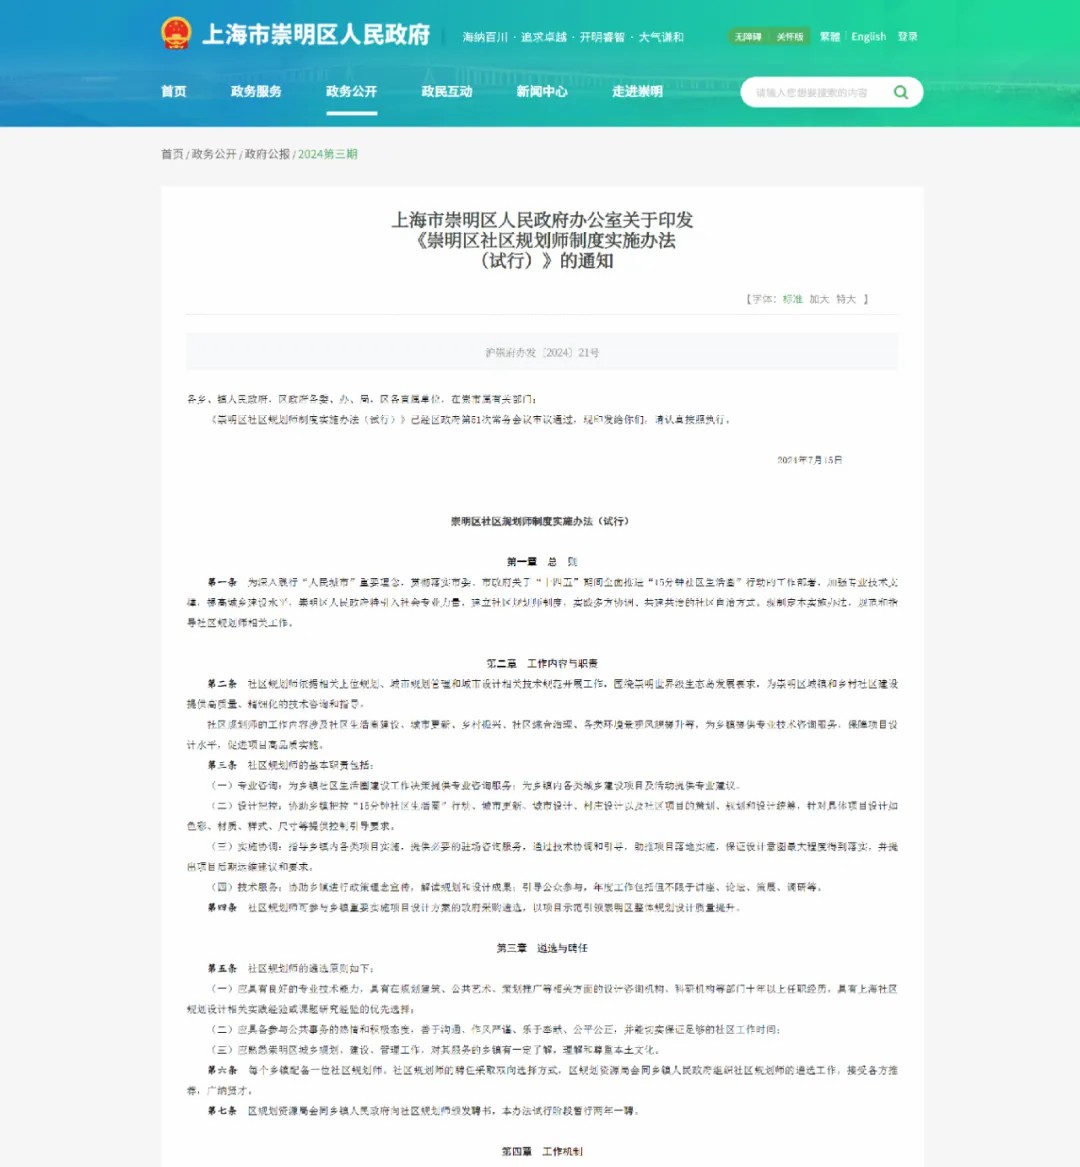Set font size to 标准
The image size is (1080, 1167).
792,299
